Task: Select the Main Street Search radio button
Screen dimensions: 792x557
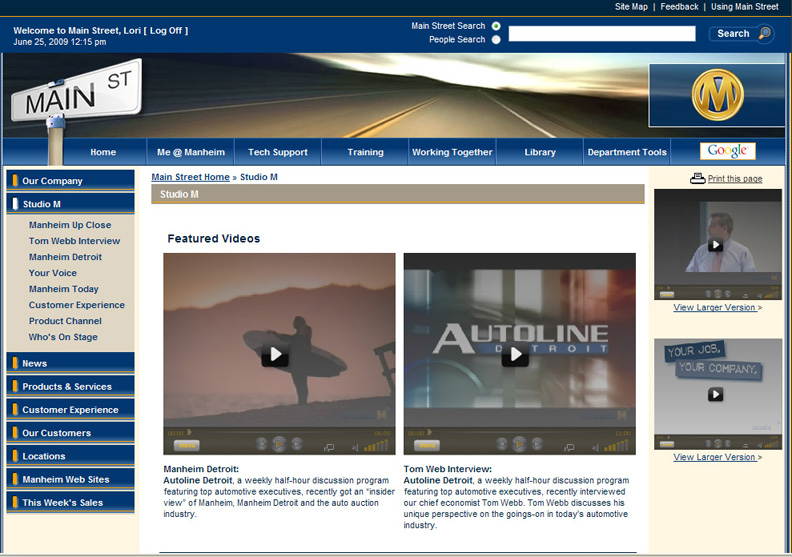Action: pos(496,26)
